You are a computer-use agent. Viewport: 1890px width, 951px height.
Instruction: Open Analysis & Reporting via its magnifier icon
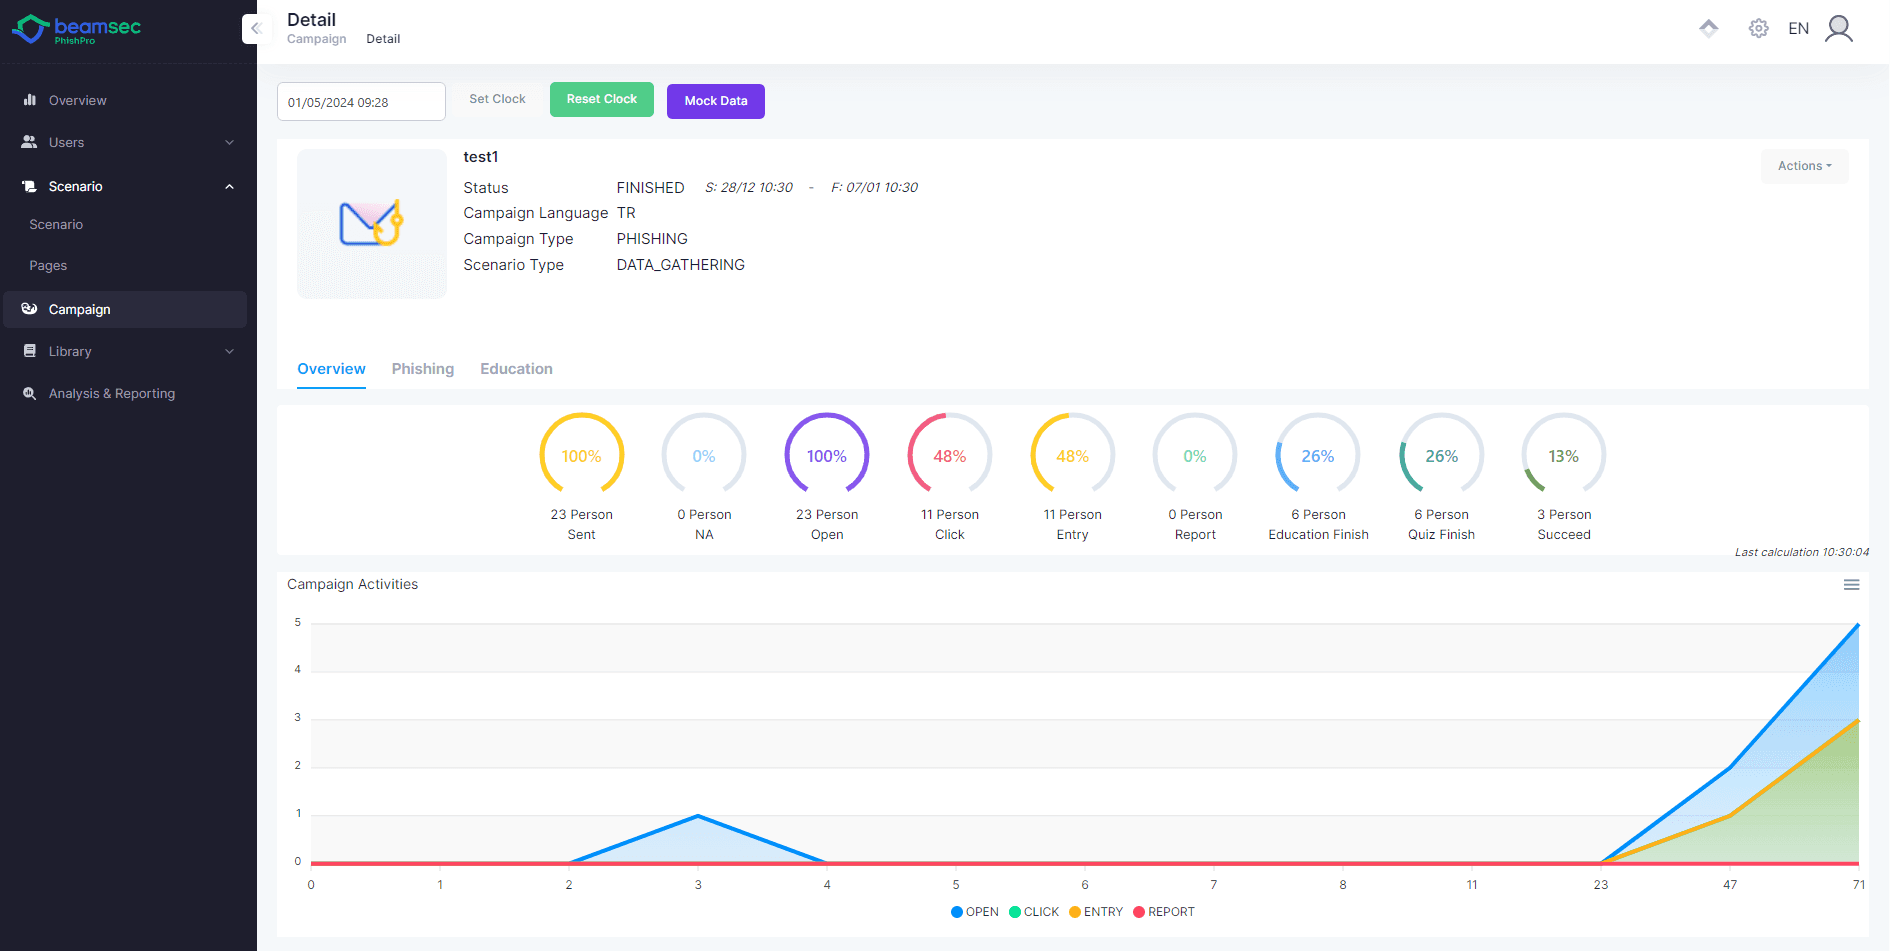click(31, 393)
